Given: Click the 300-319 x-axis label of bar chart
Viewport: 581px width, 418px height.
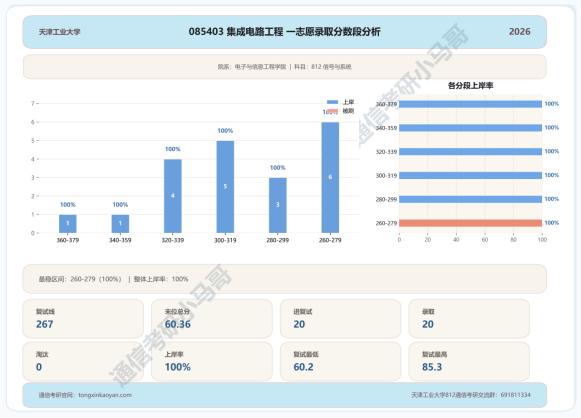Looking at the screenshot, I should click(225, 240).
